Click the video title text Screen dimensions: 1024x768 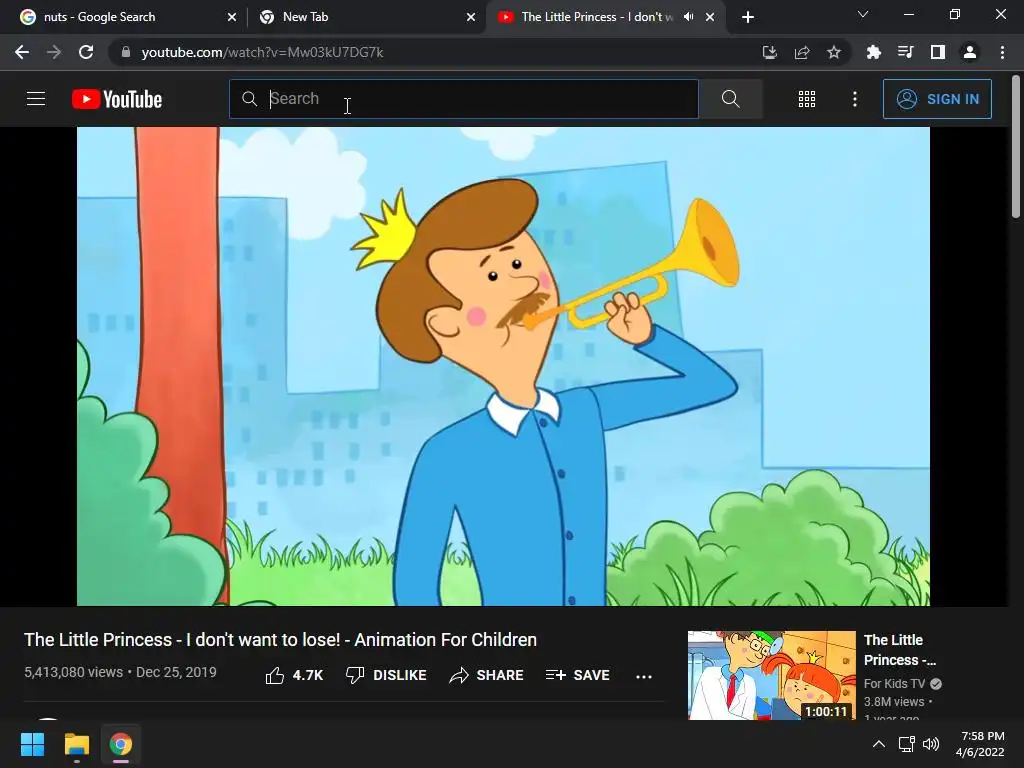[280, 639]
